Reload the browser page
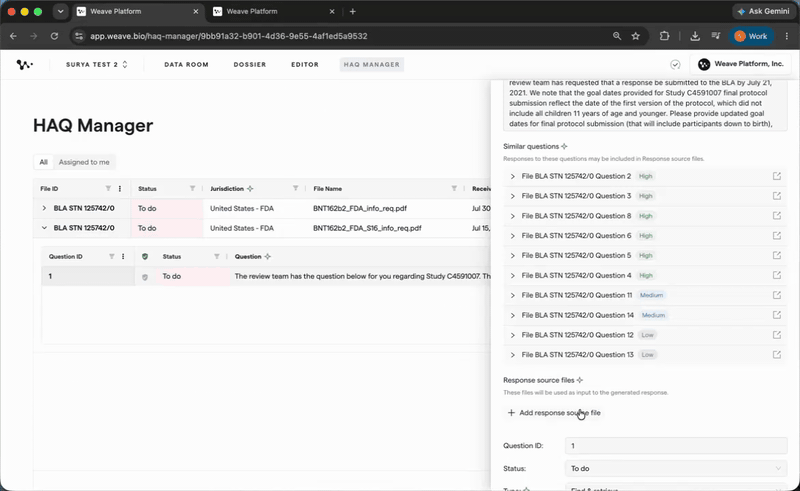The width and height of the screenshot is (800, 491). [54, 36]
